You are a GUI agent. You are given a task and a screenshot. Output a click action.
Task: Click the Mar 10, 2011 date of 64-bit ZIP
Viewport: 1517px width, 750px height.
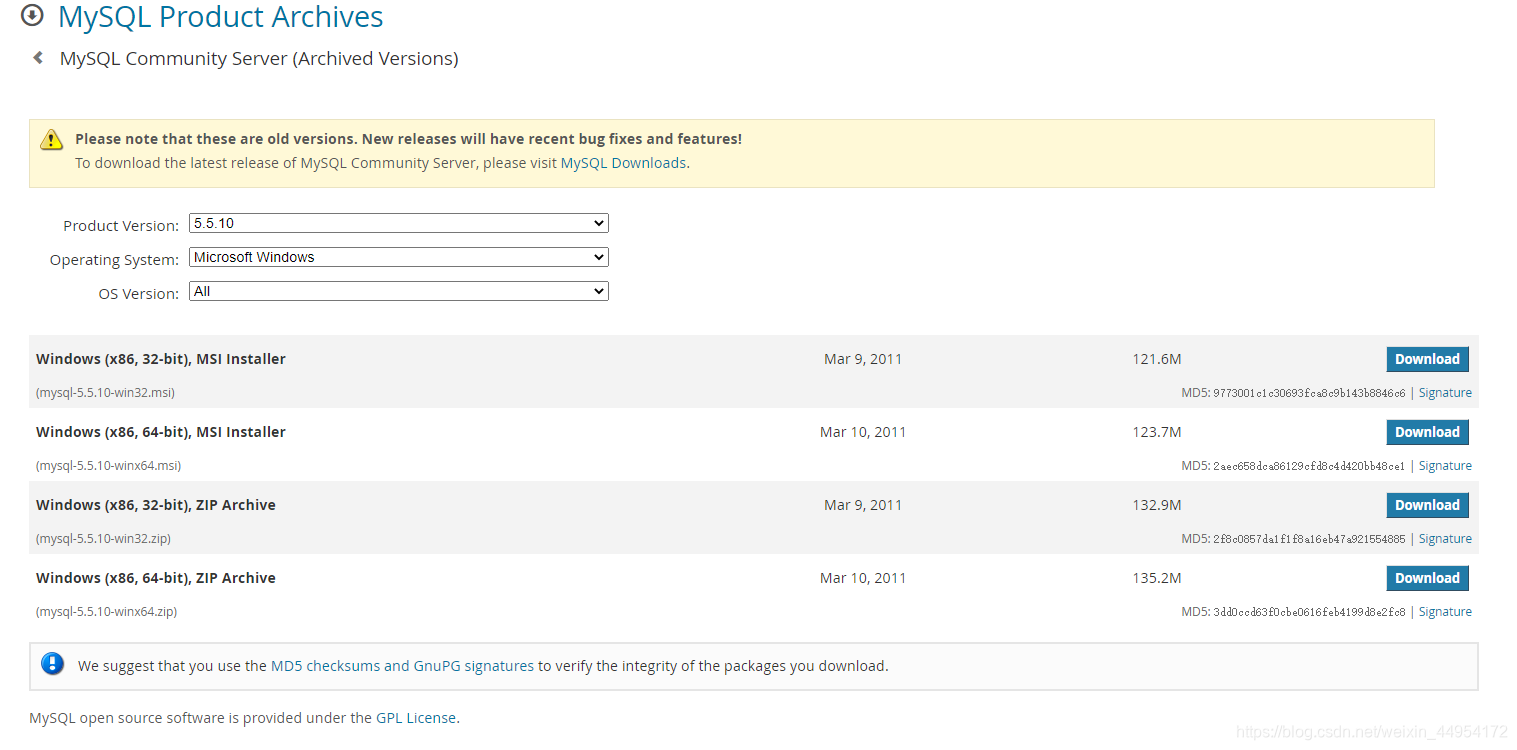point(863,578)
